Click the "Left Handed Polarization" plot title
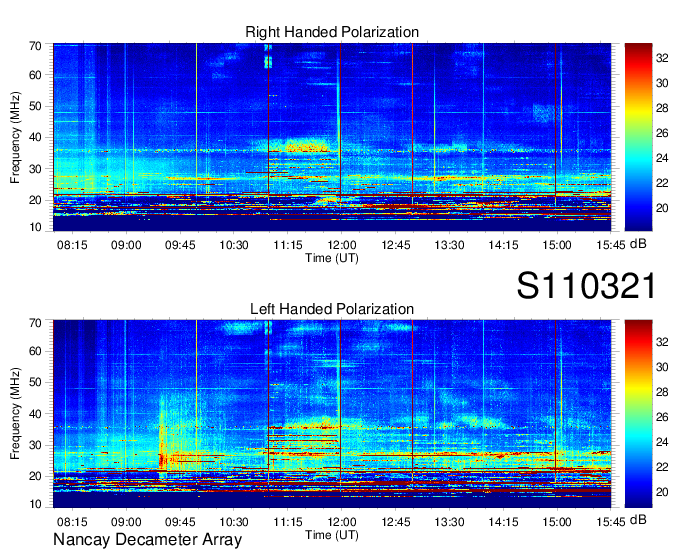Viewport: 680px width, 552px height. [332, 309]
